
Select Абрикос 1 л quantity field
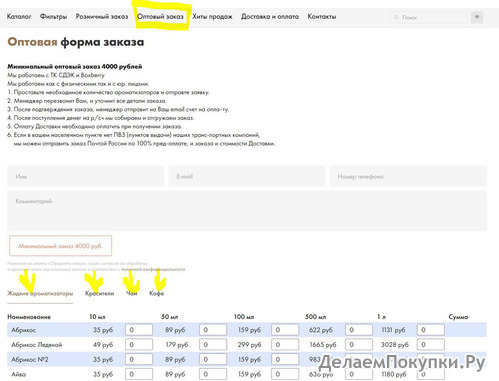[431, 330]
